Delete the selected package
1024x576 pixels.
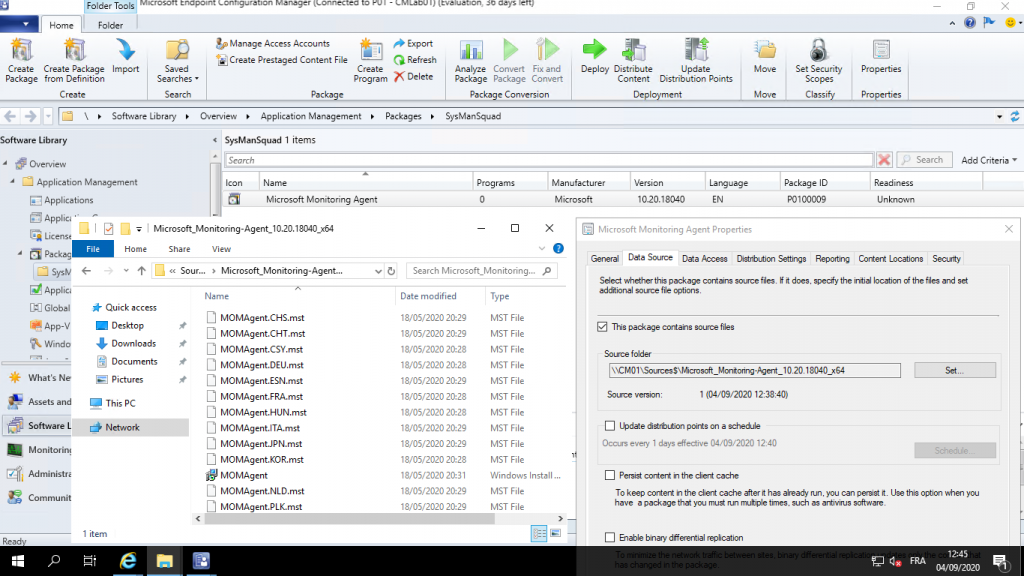point(413,76)
